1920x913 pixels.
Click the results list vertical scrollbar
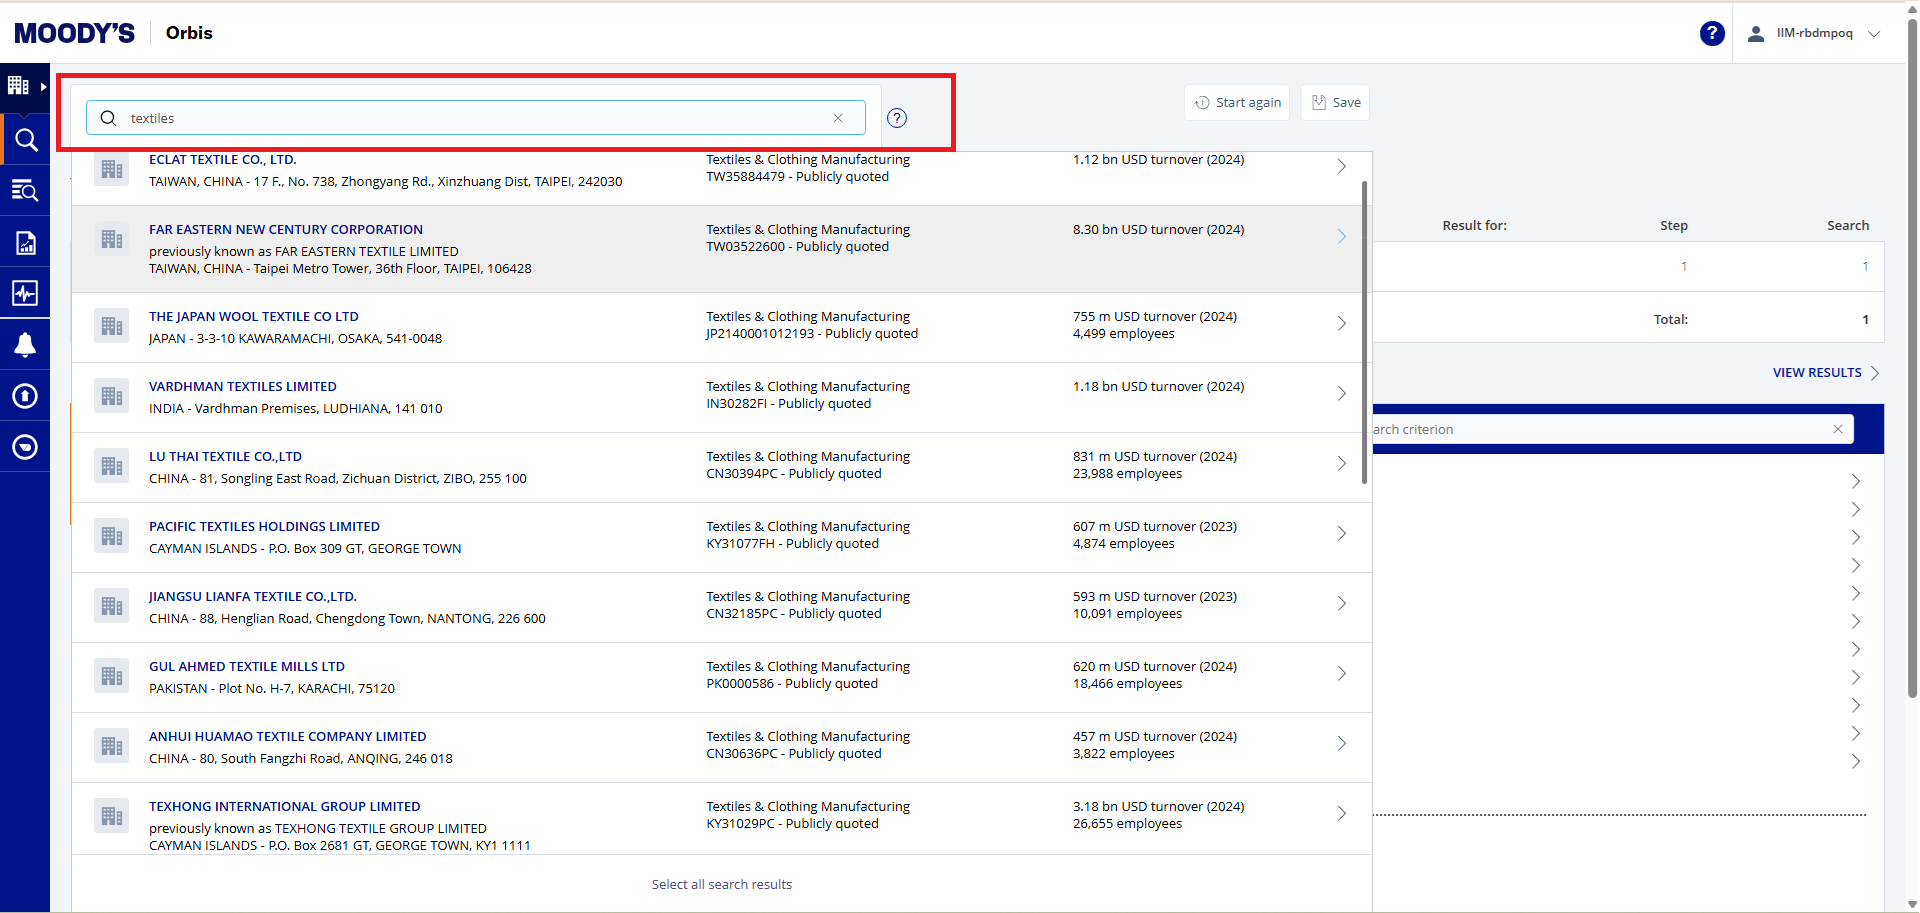[1364, 332]
